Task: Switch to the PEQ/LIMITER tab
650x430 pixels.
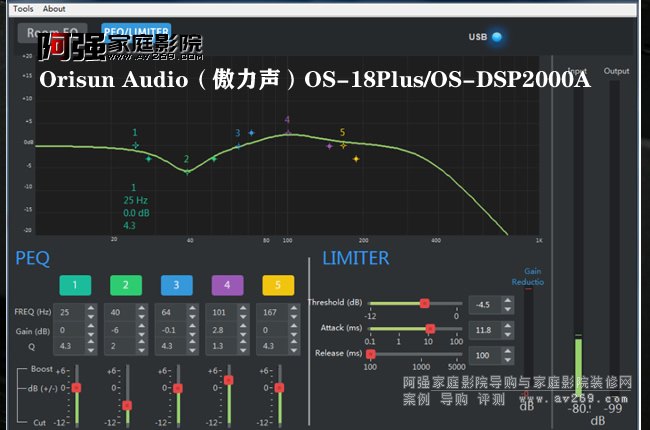Action: (x=136, y=32)
